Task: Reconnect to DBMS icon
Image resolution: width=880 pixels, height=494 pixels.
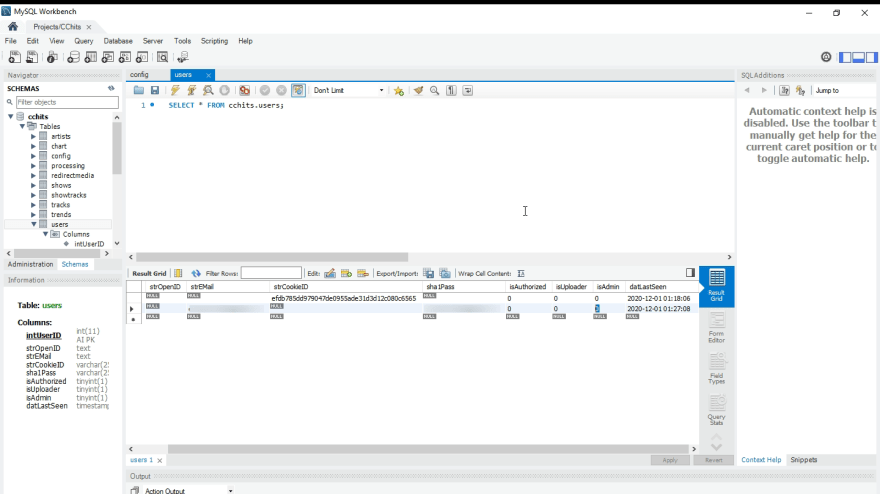Action: click(183, 57)
